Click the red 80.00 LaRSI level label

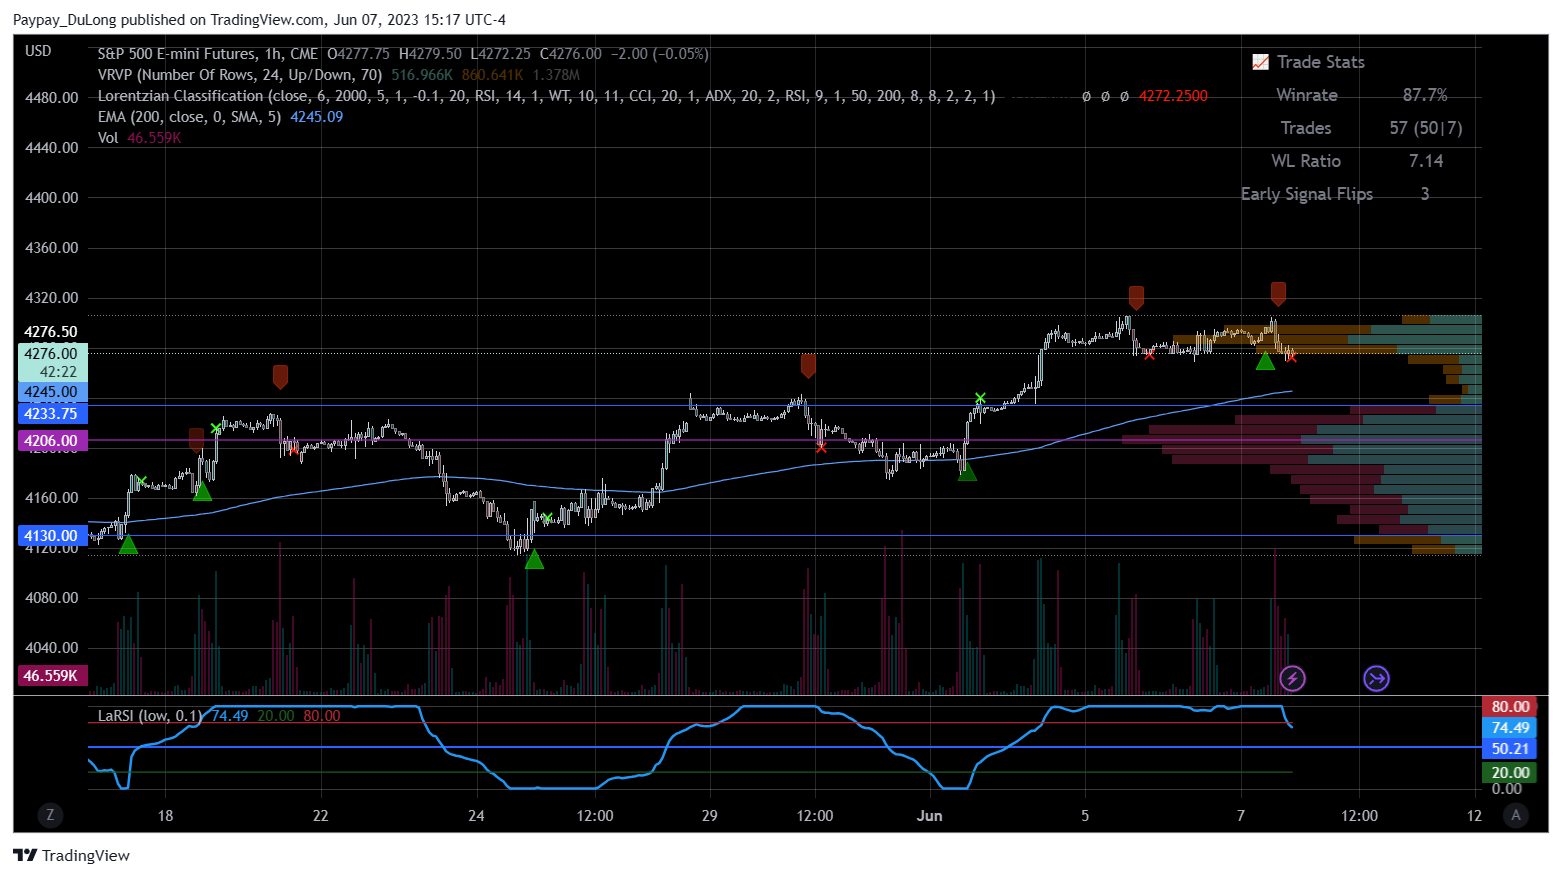(1510, 707)
